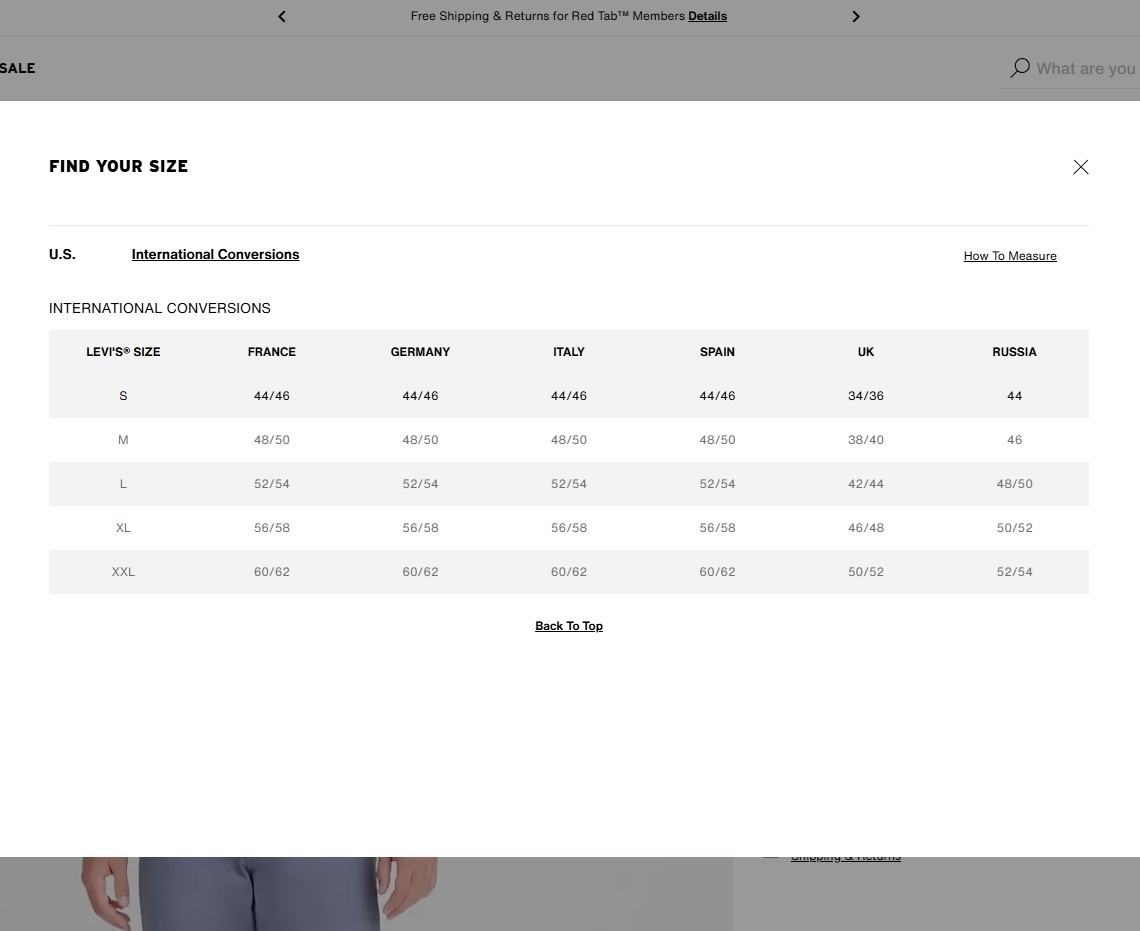The image size is (1140, 931).
Task: Select the L size row label
Action: (x=123, y=484)
